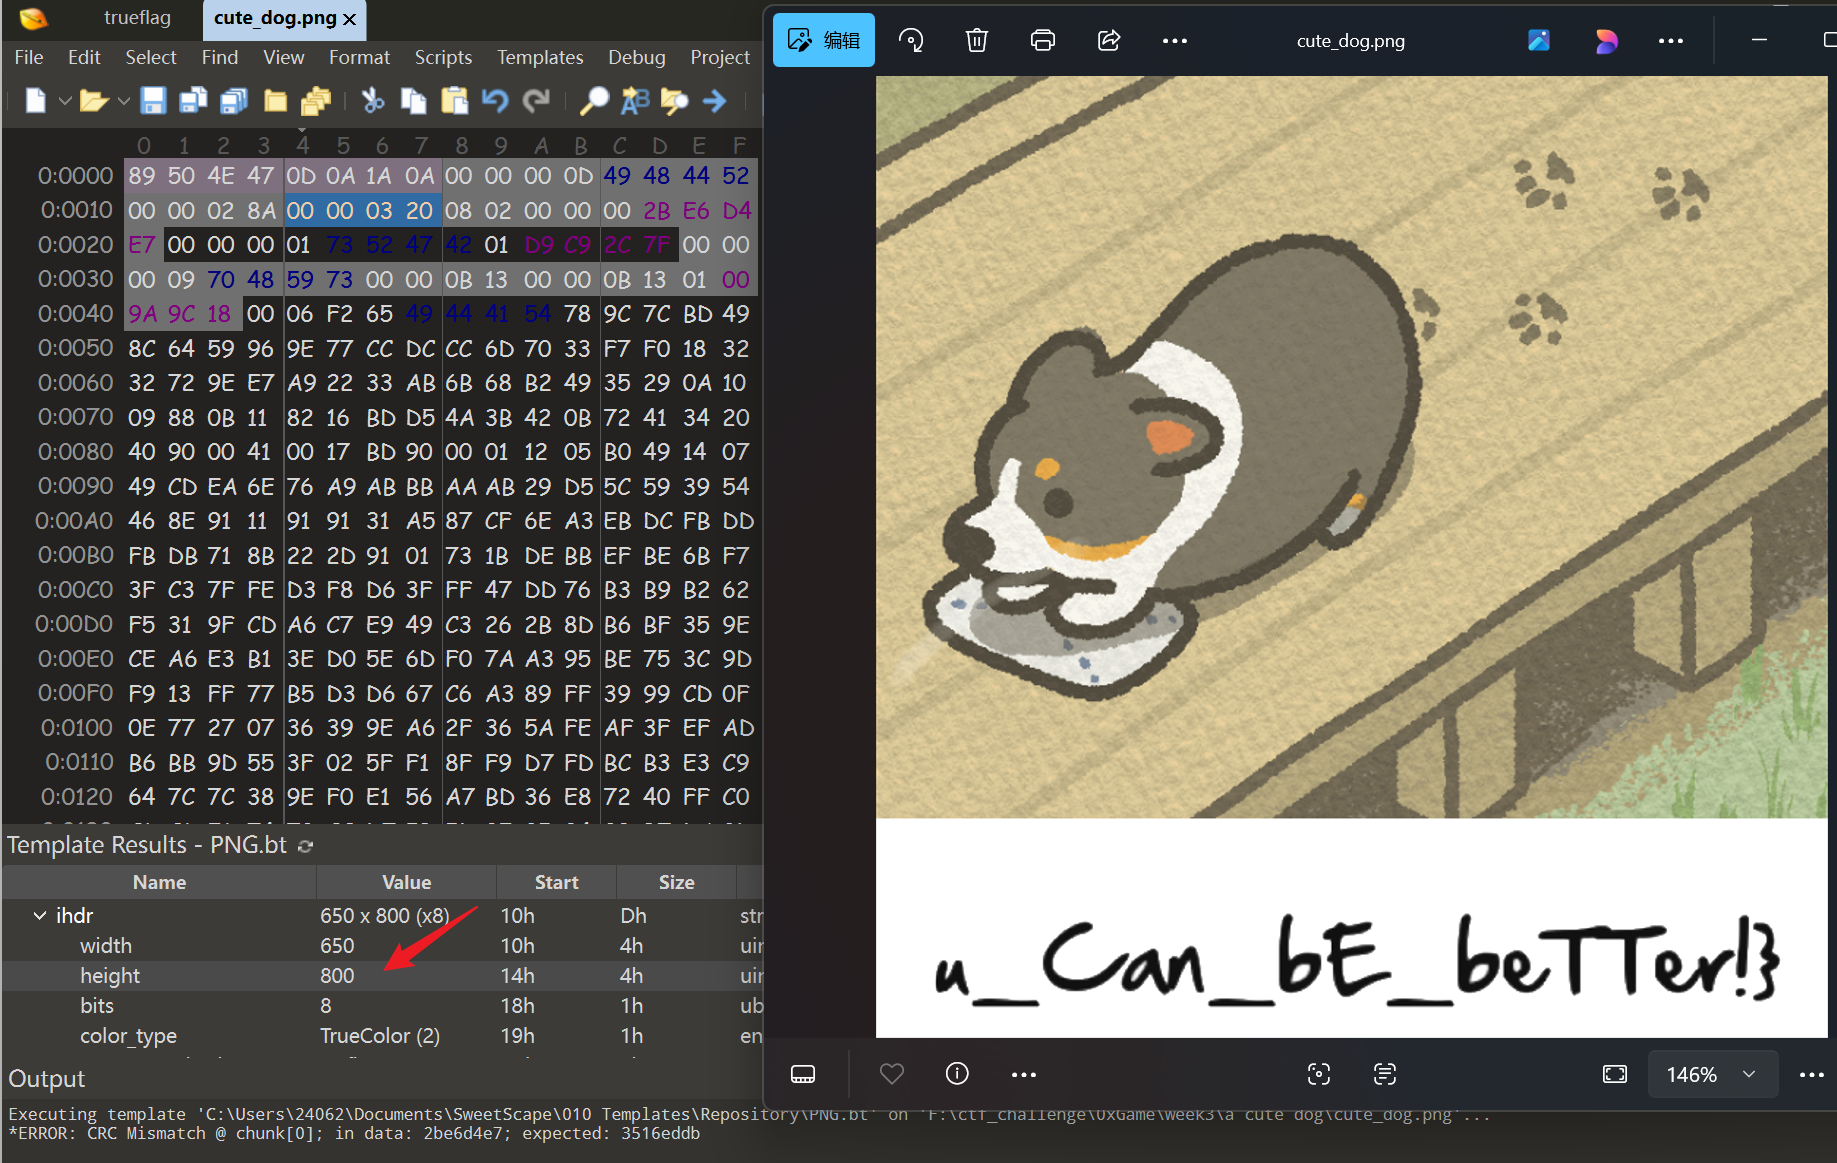This screenshot has height=1163, width=1837.
Task: Delete the photo with trash icon
Action: click(x=977, y=41)
